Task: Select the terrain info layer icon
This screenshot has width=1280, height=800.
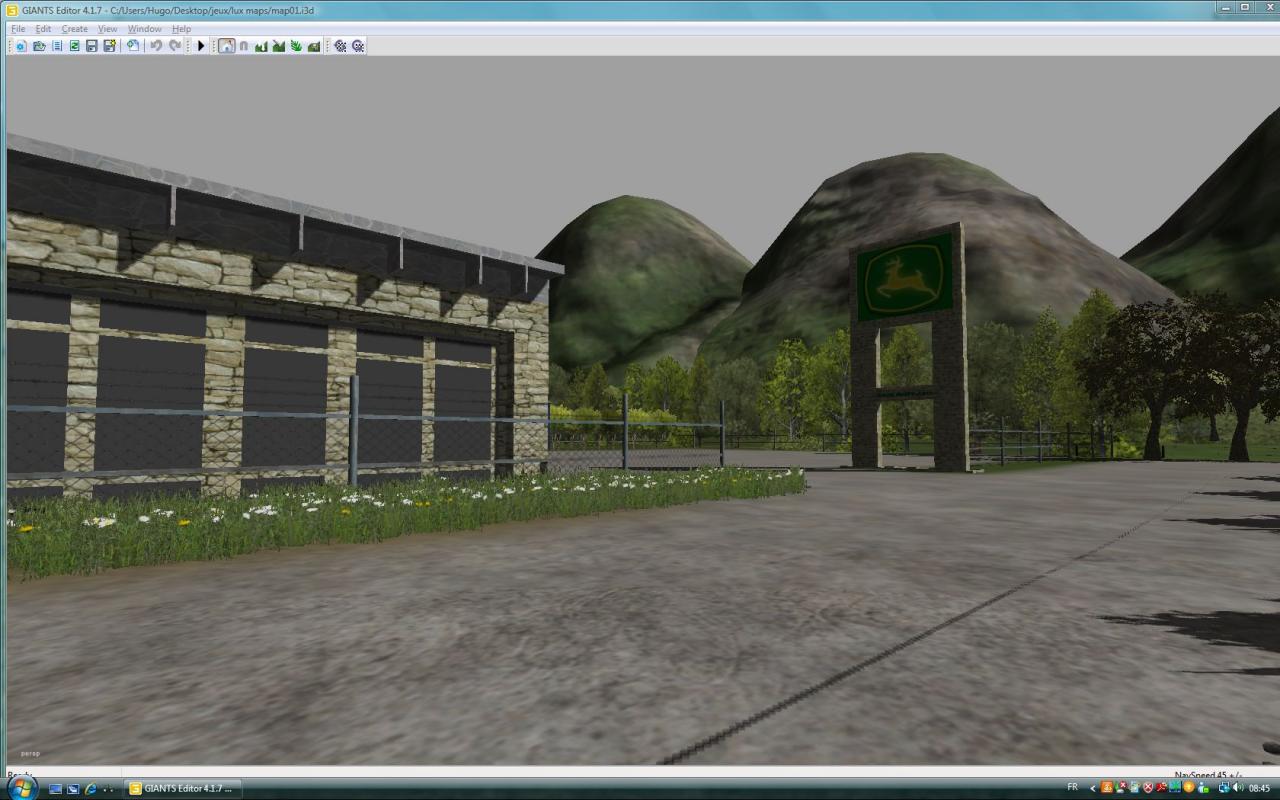Action: coord(314,46)
